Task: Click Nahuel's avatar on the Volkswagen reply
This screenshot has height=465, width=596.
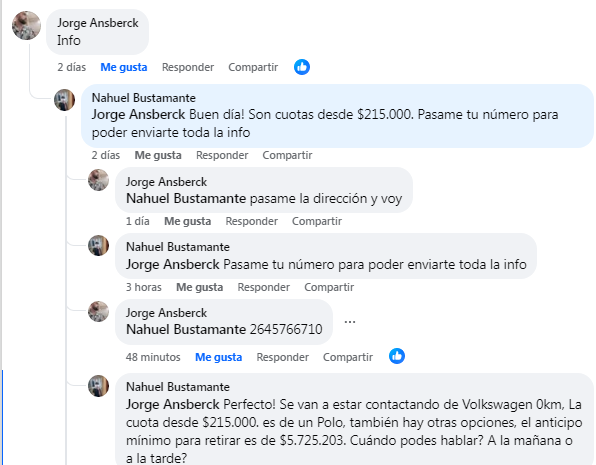Action: [x=98, y=386]
